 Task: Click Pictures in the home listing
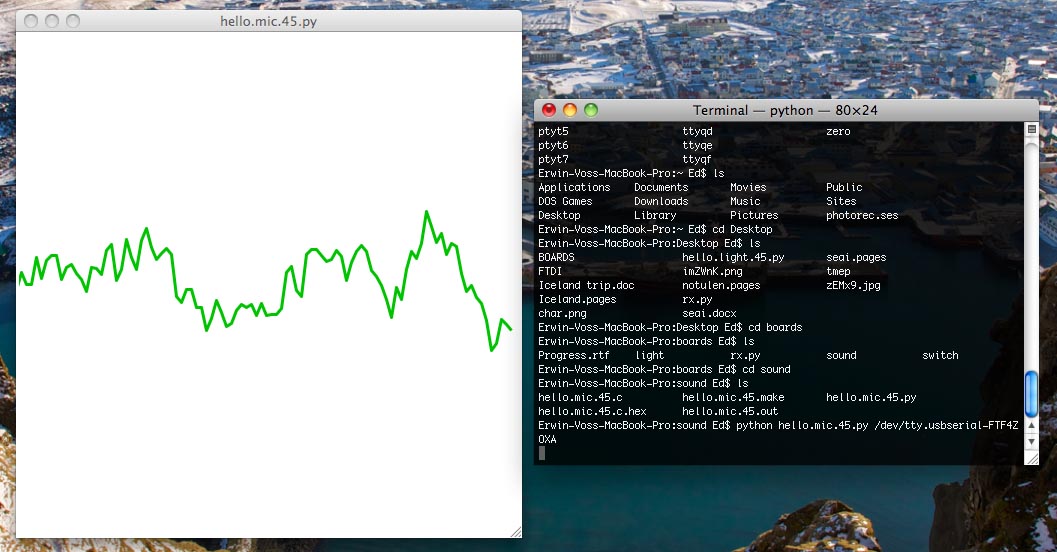pyautogui.click(x=754, y=216)
